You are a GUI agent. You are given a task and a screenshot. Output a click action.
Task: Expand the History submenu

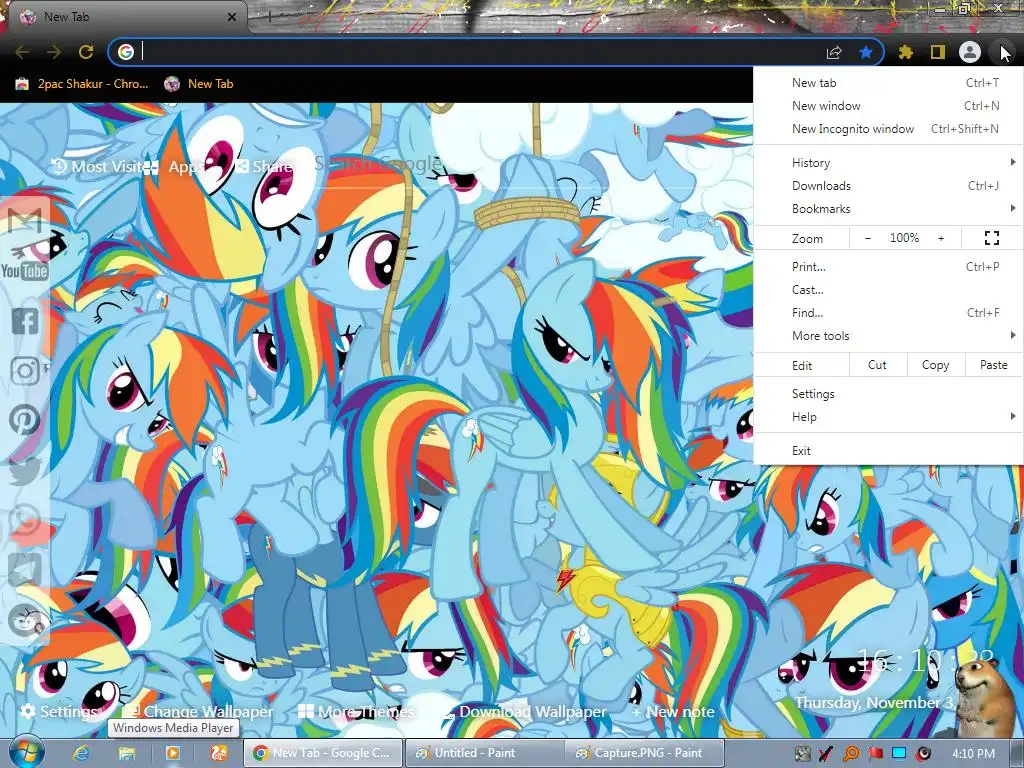coord(888,163)
